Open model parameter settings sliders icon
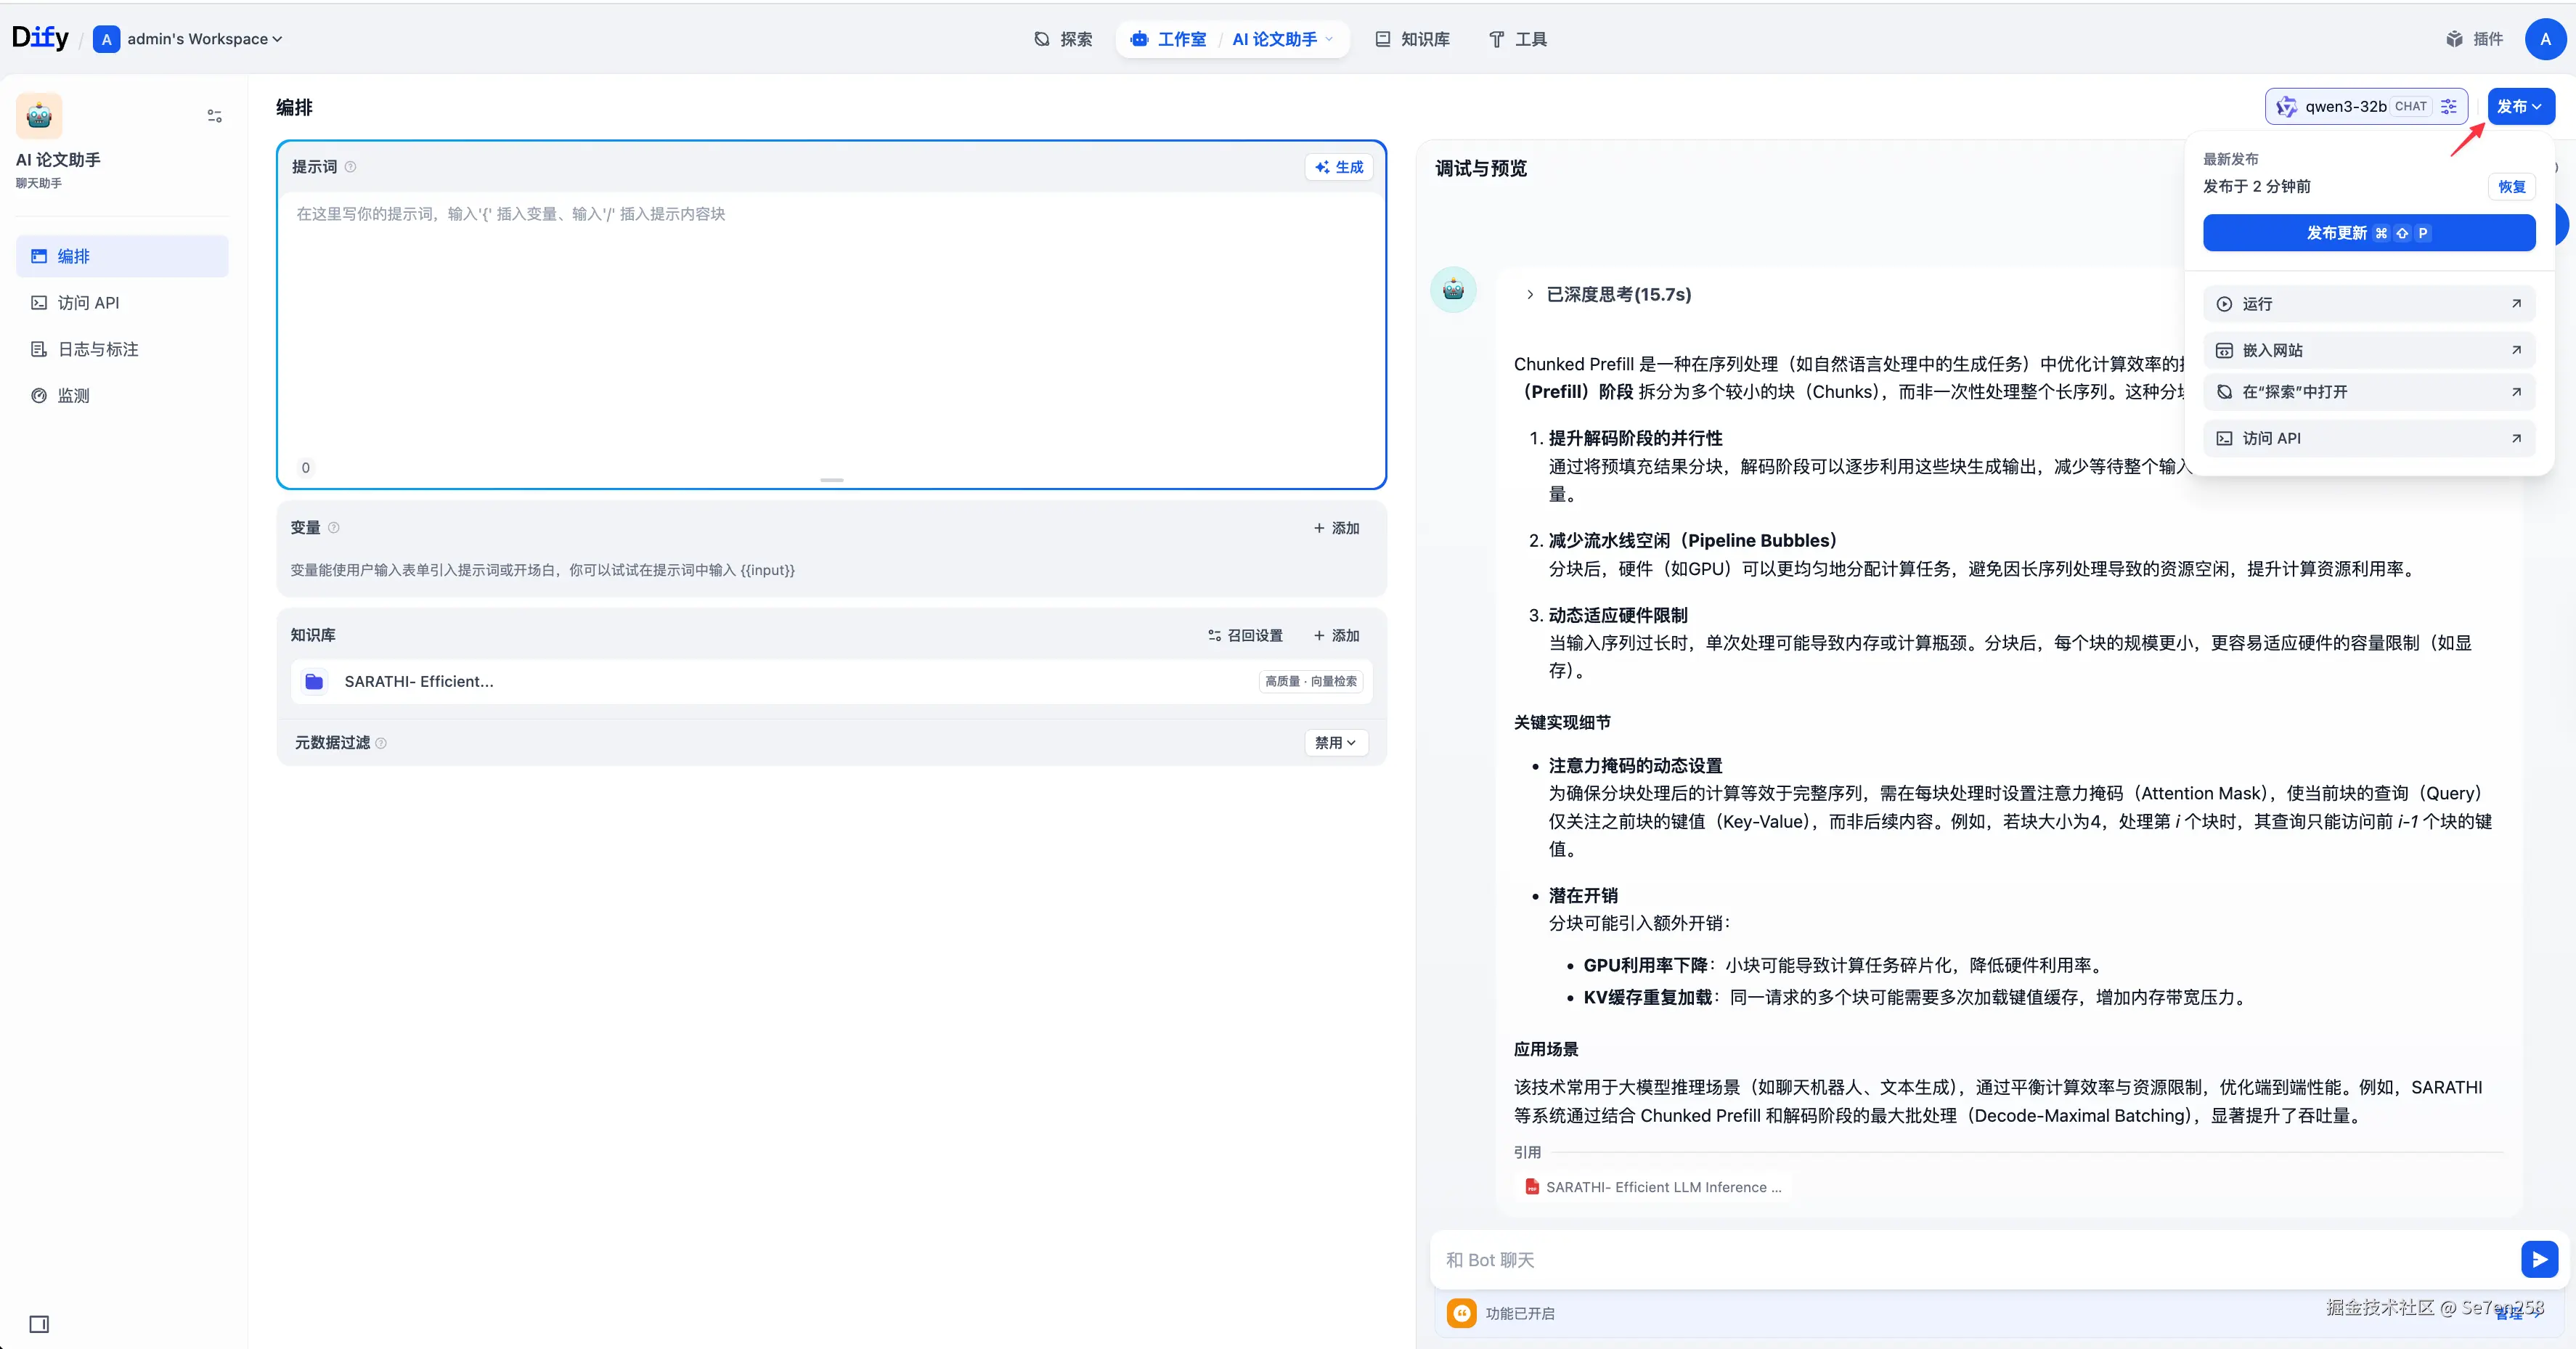The image size is (2576, 1349). click(x=2448, y=106)
